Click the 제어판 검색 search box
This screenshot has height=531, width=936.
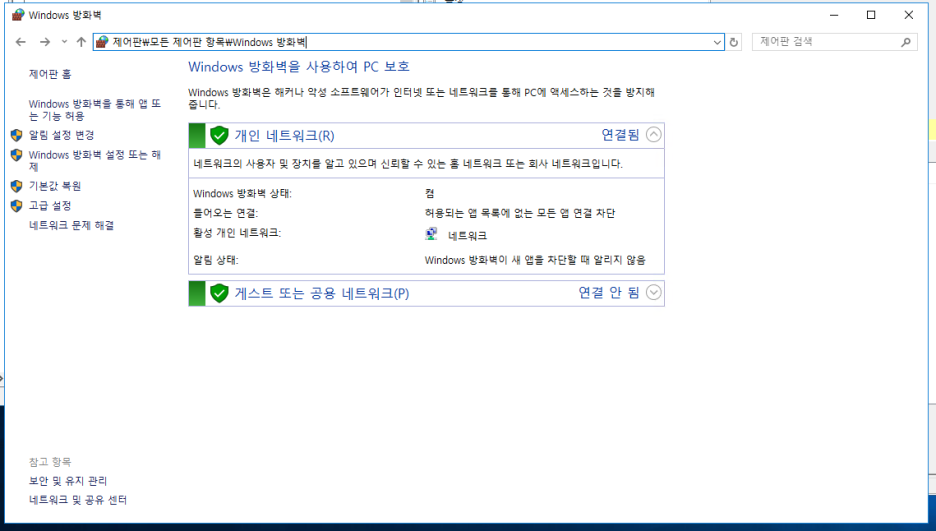834,42
